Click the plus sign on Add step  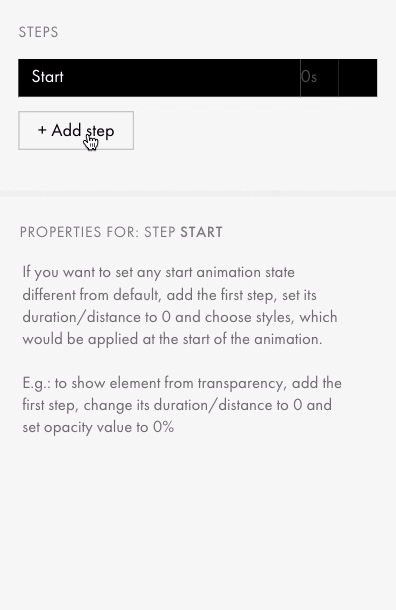[x=42, y=130]
